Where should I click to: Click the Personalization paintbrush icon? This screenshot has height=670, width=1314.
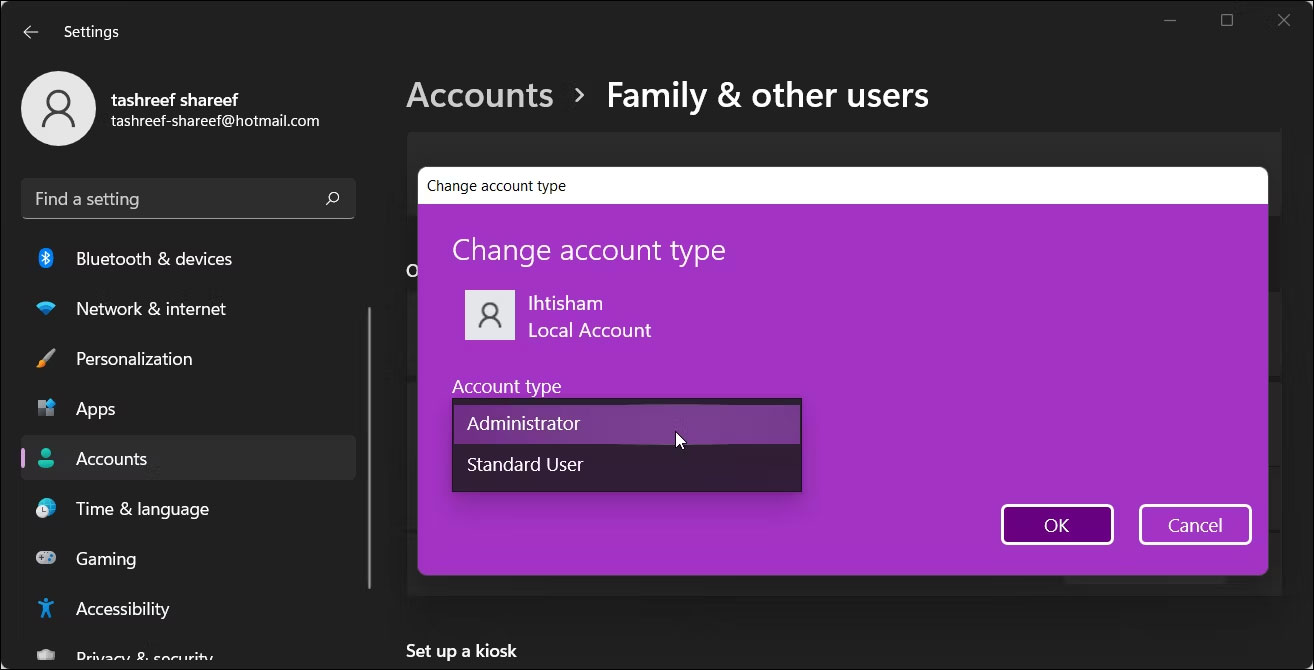pos(46,359)
